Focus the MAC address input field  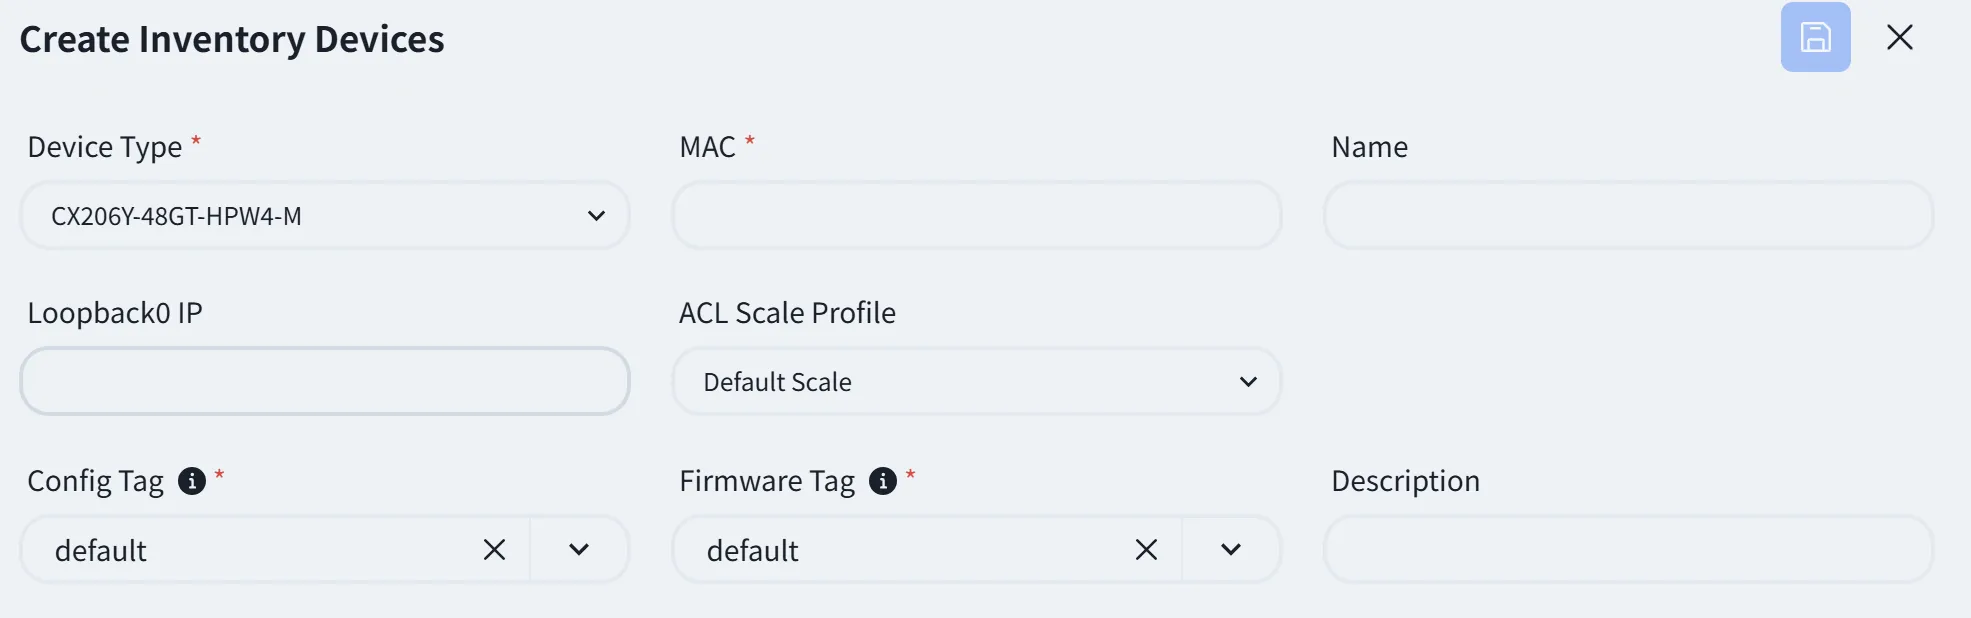point(977,215)
